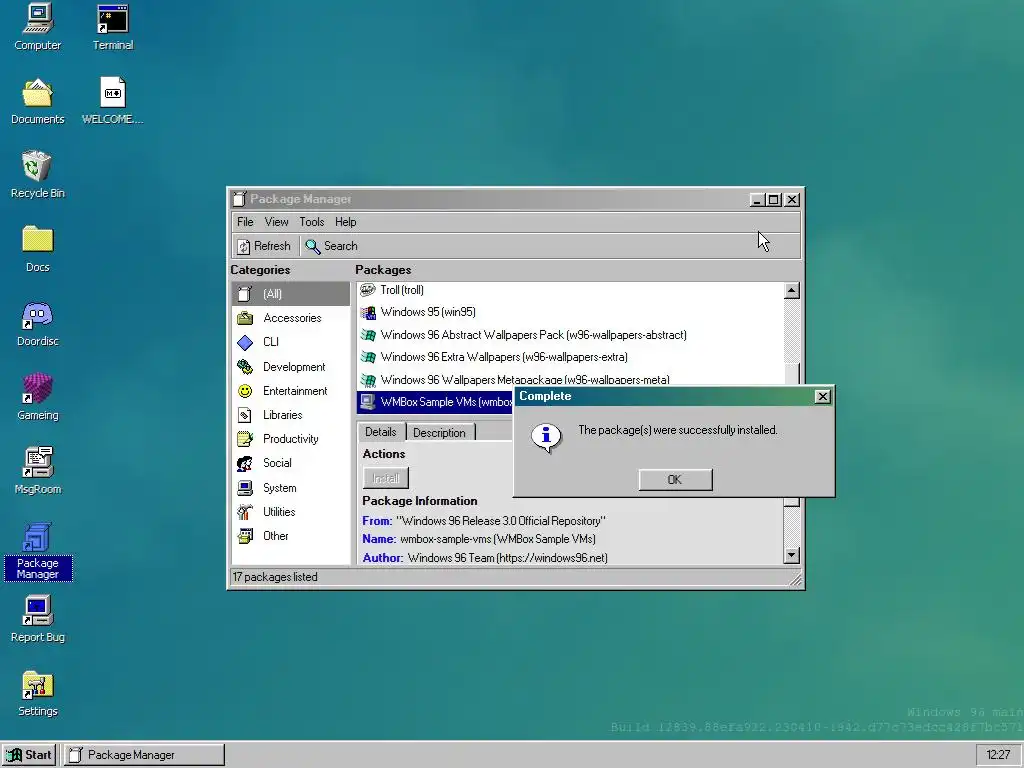Click the Entertainment smiley icon
1024x768 pixels.
[x=245, y=391]
